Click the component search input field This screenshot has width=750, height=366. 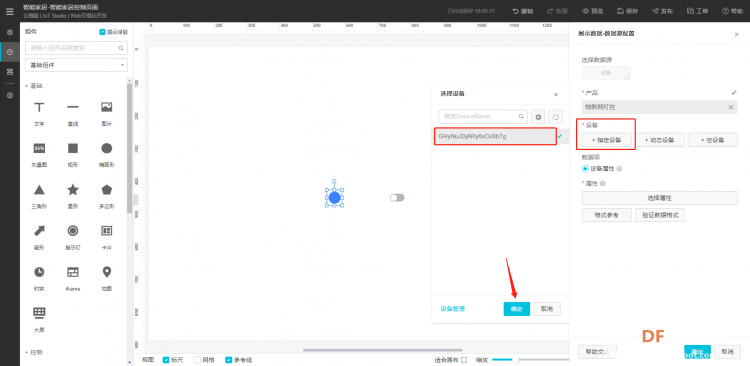[76, 48]
